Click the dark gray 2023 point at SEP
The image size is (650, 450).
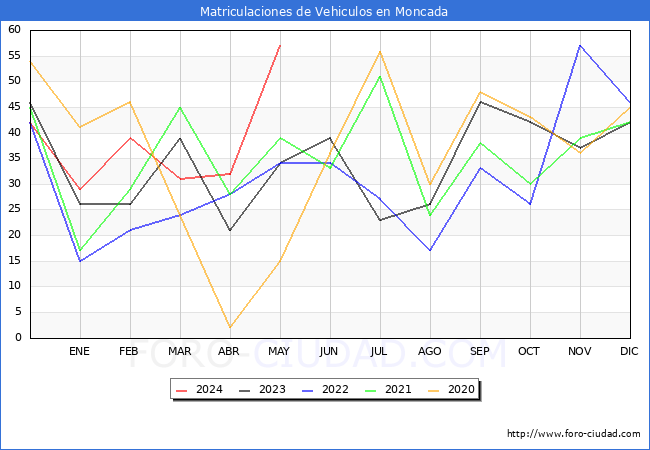[480, 102]
